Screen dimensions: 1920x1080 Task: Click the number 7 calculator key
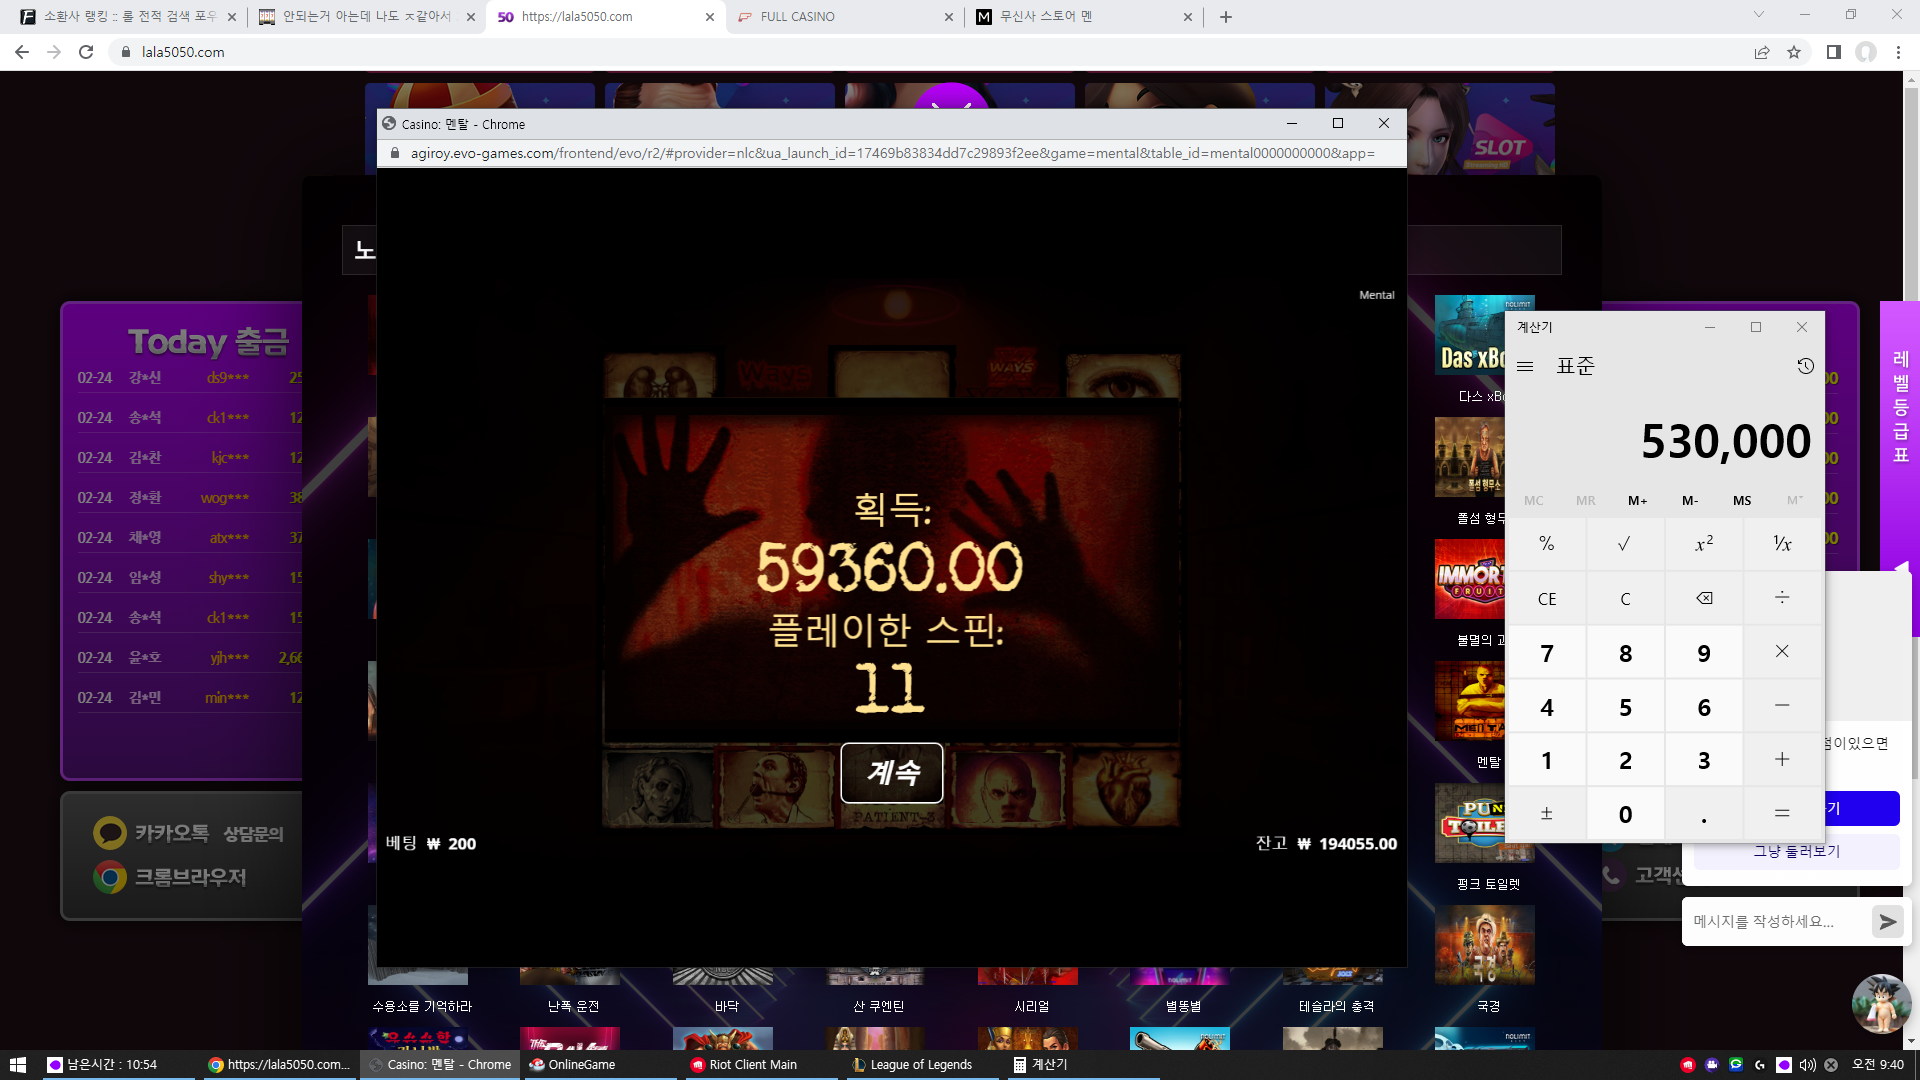coord(1546,653)
